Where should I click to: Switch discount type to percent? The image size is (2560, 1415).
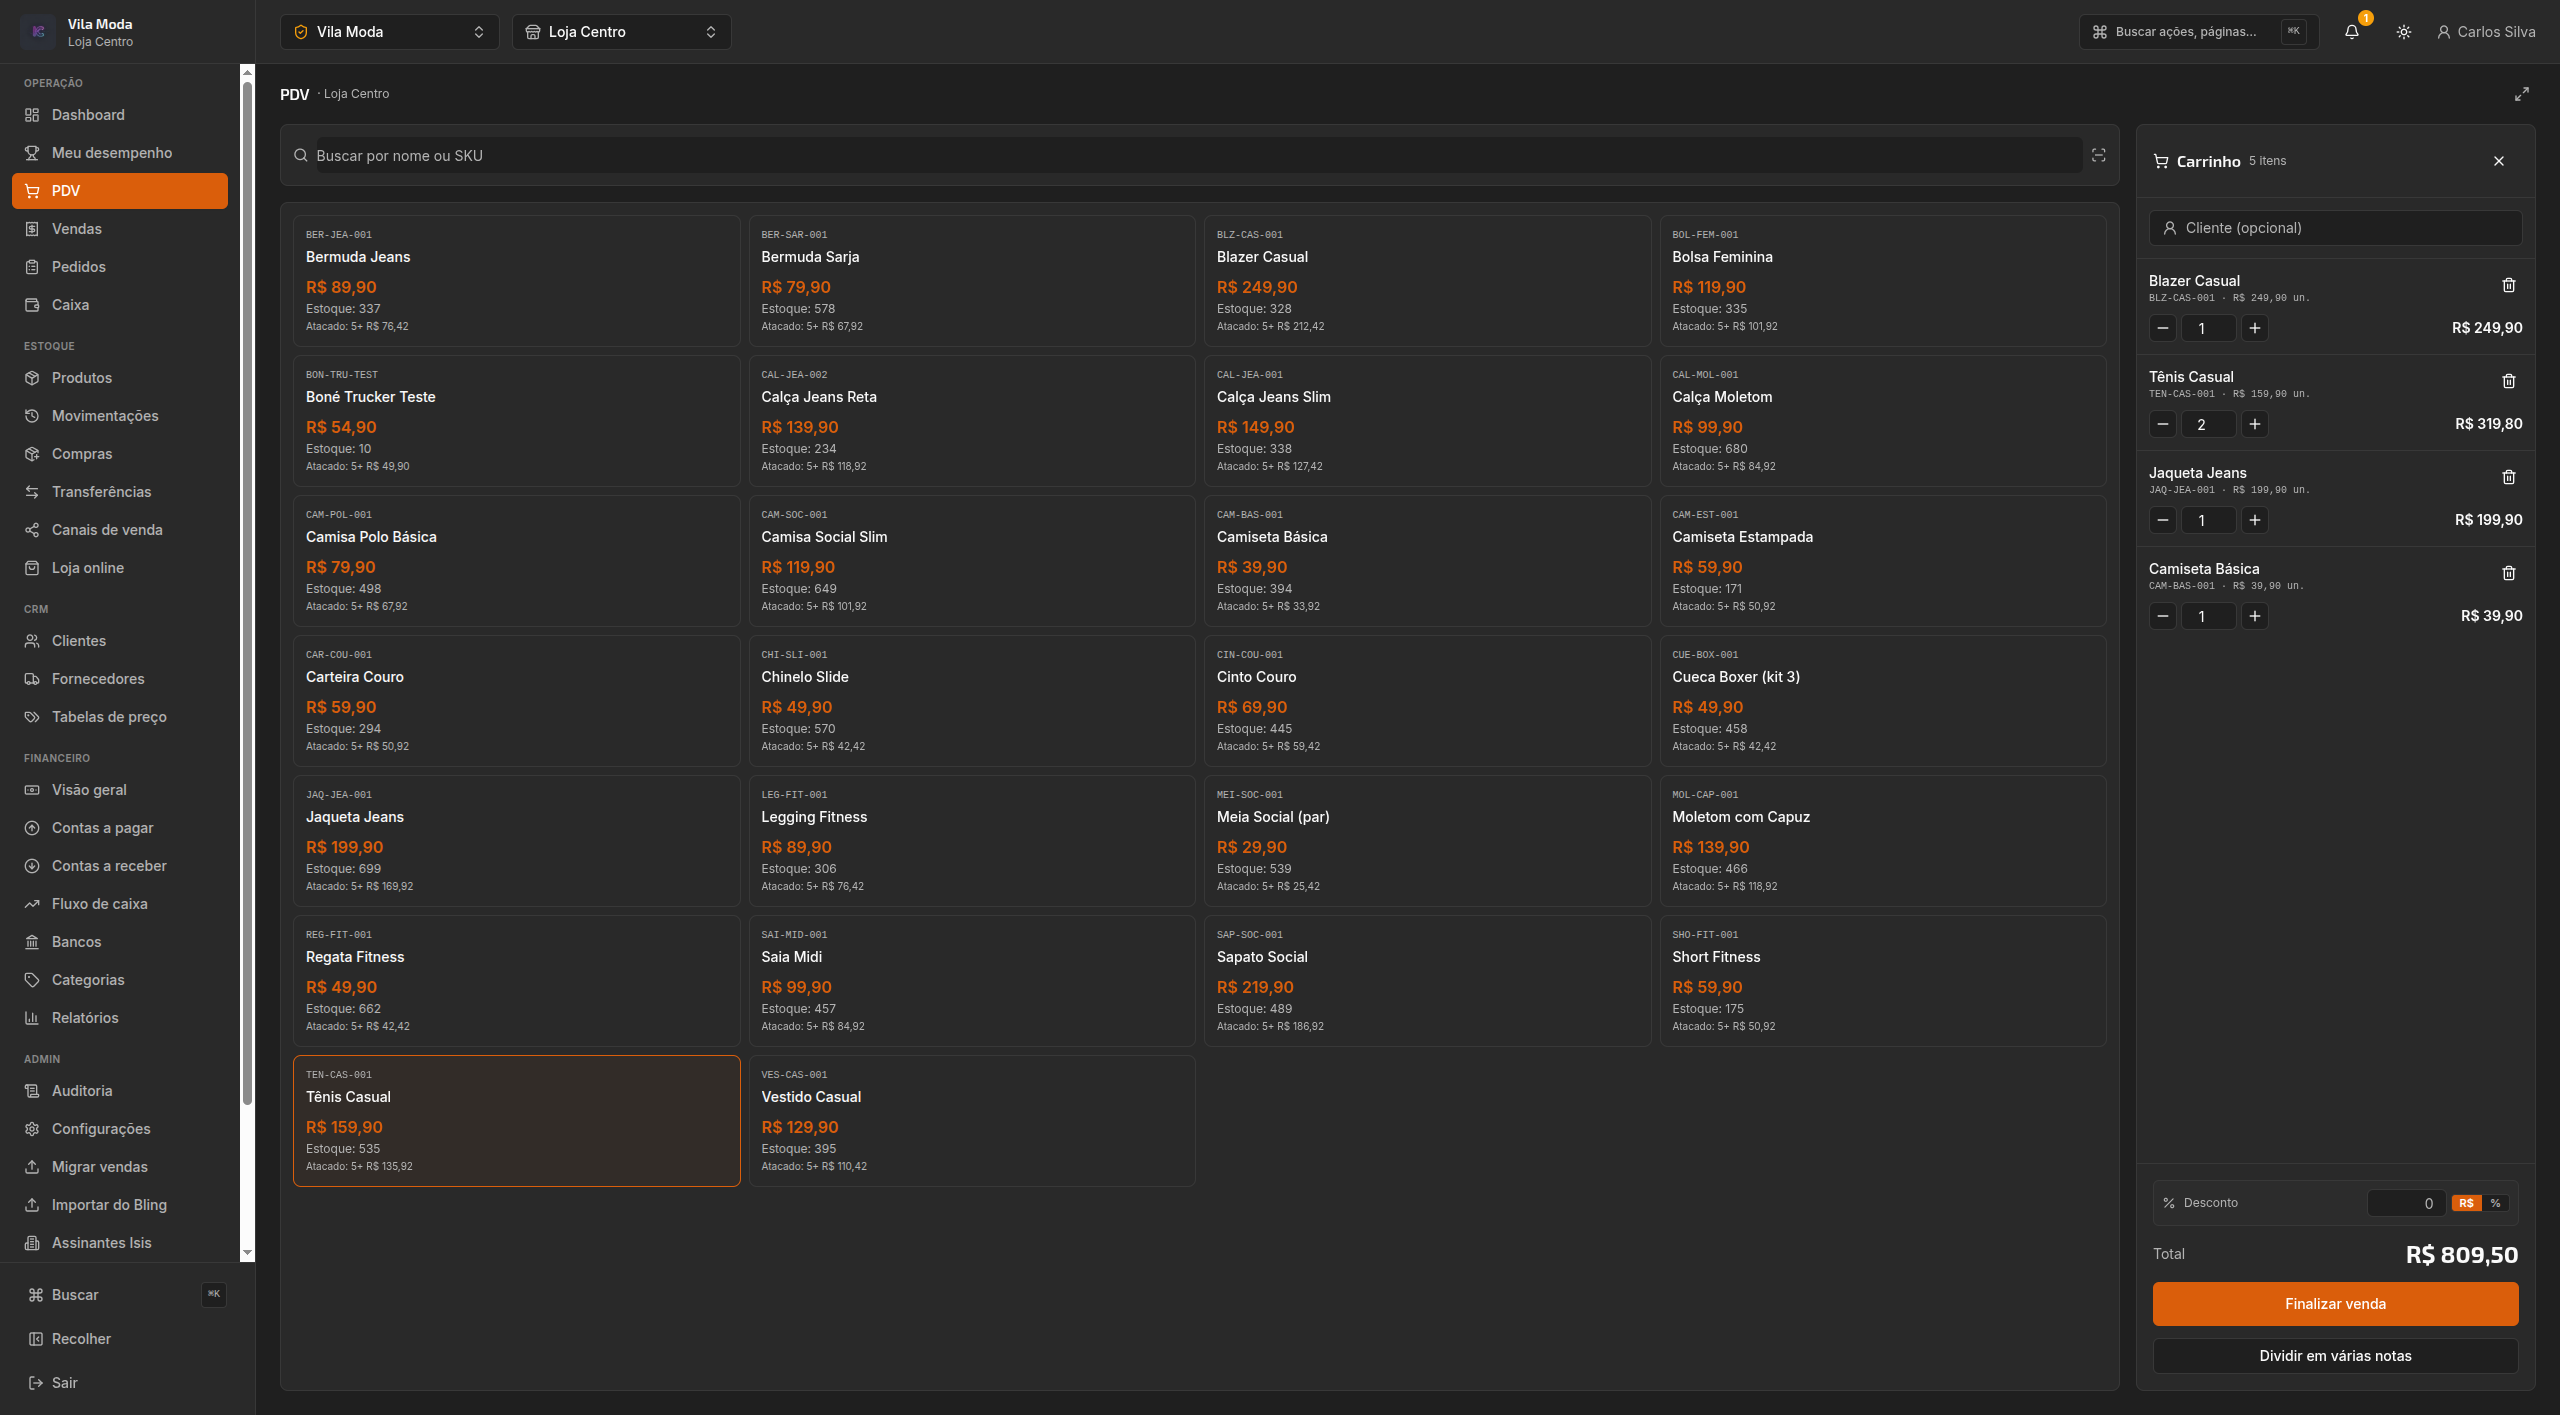(2496, 1203)
